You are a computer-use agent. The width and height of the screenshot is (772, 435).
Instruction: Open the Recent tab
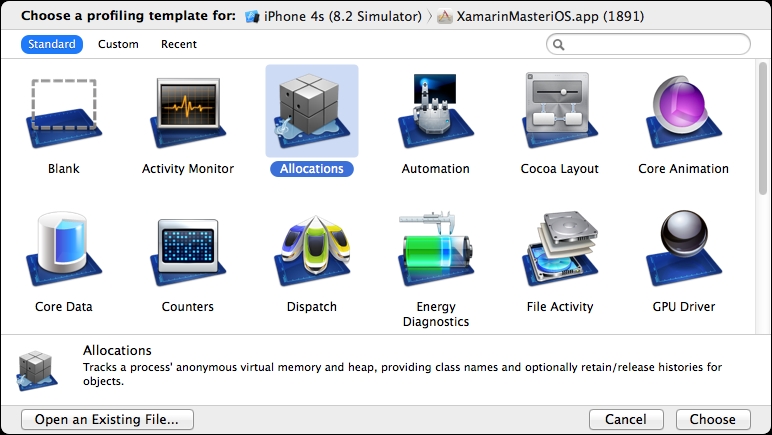click(x=179, y=44)
